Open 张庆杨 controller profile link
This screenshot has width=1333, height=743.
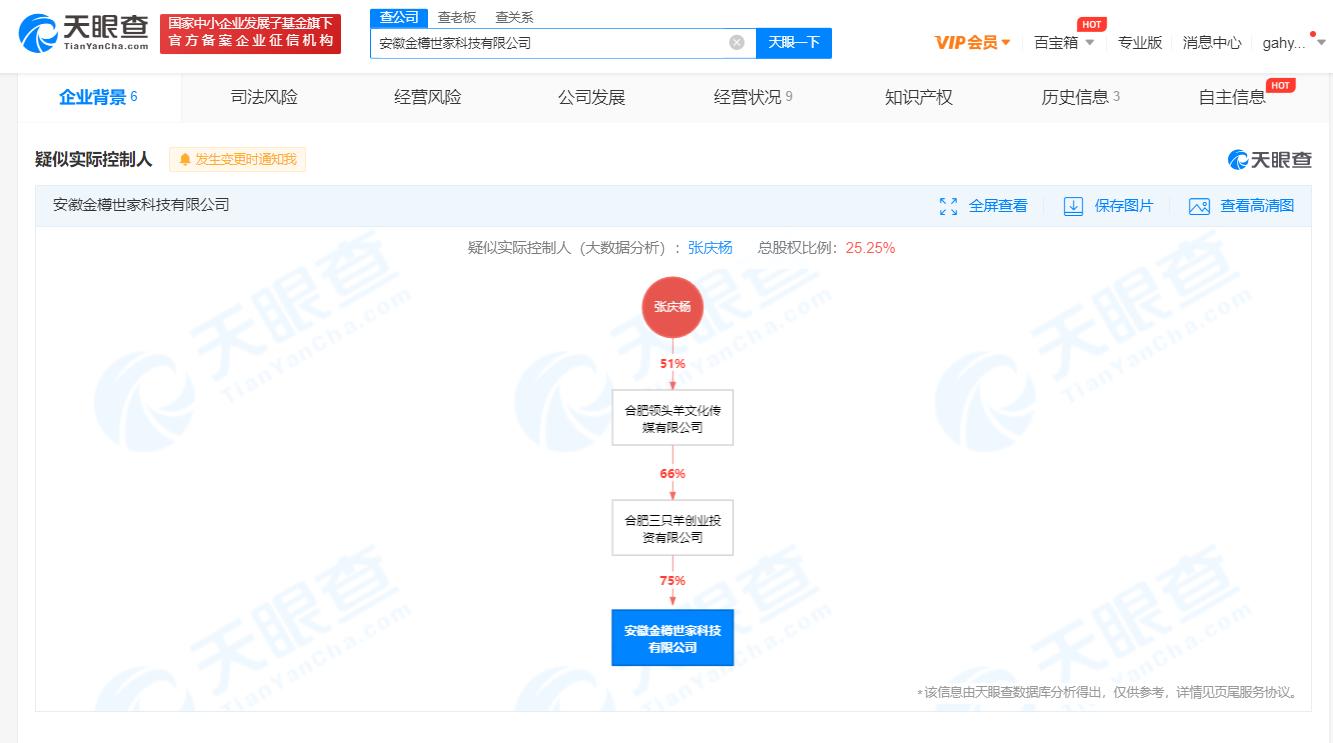[710, 247]
